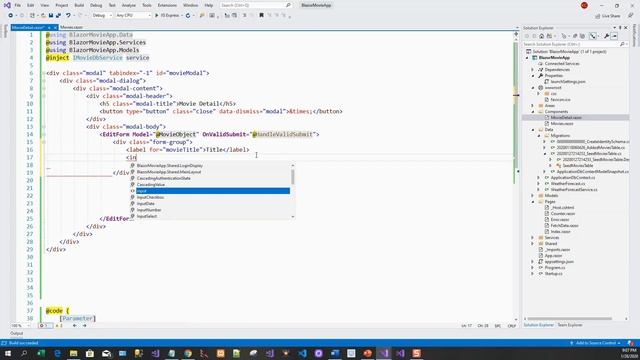The image size is (640, 360).
Task: Open the Extensions menu
Action: click(167, 5)
